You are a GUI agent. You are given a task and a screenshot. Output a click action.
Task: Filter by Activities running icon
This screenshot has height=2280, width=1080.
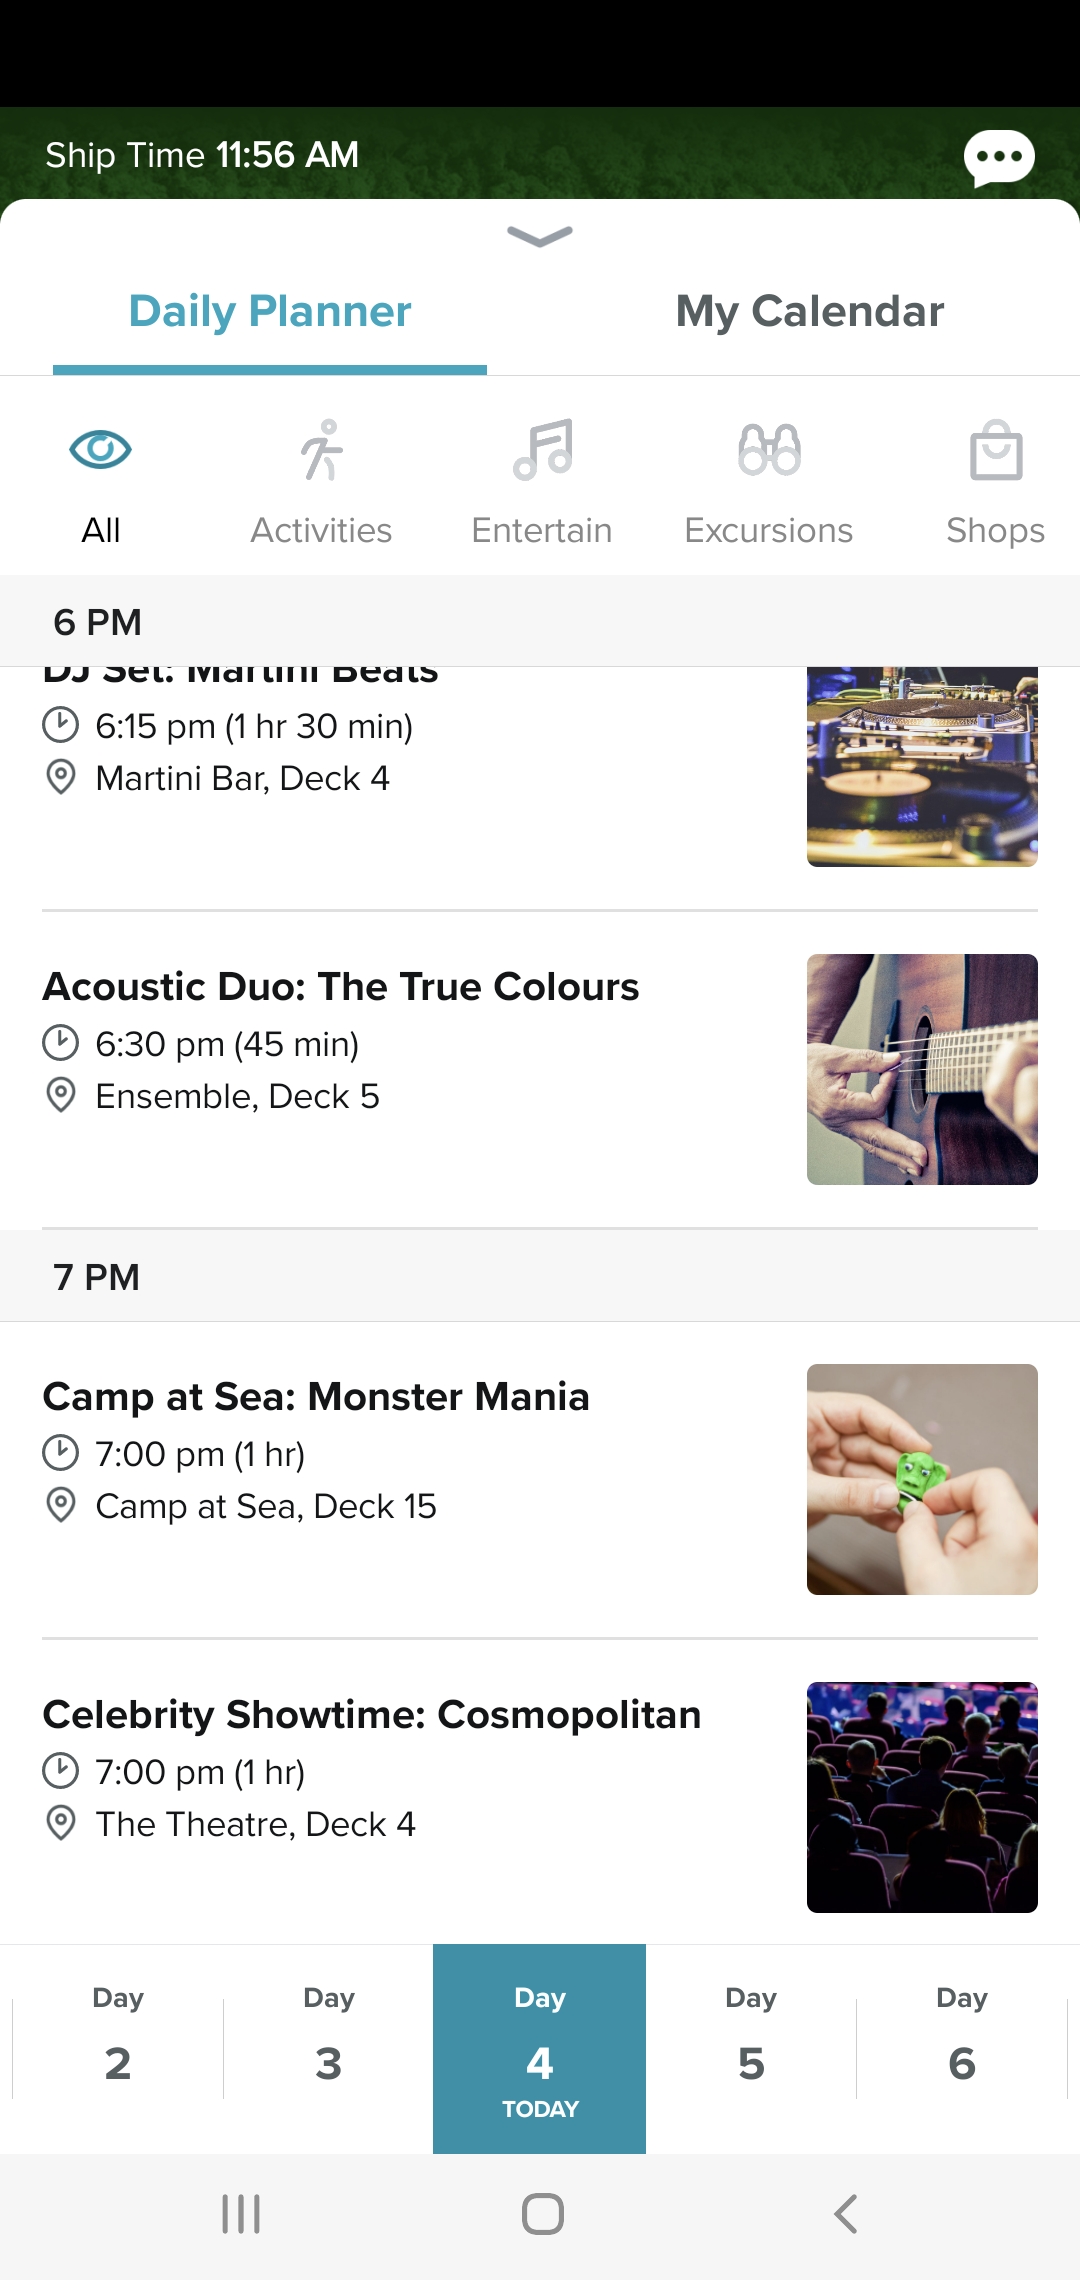[321, 451]
